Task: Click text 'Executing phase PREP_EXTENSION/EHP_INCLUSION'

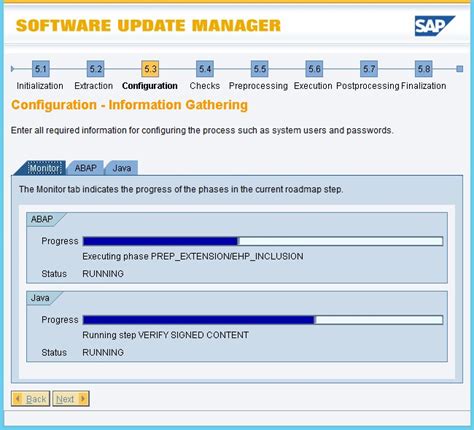Action: 193,256
